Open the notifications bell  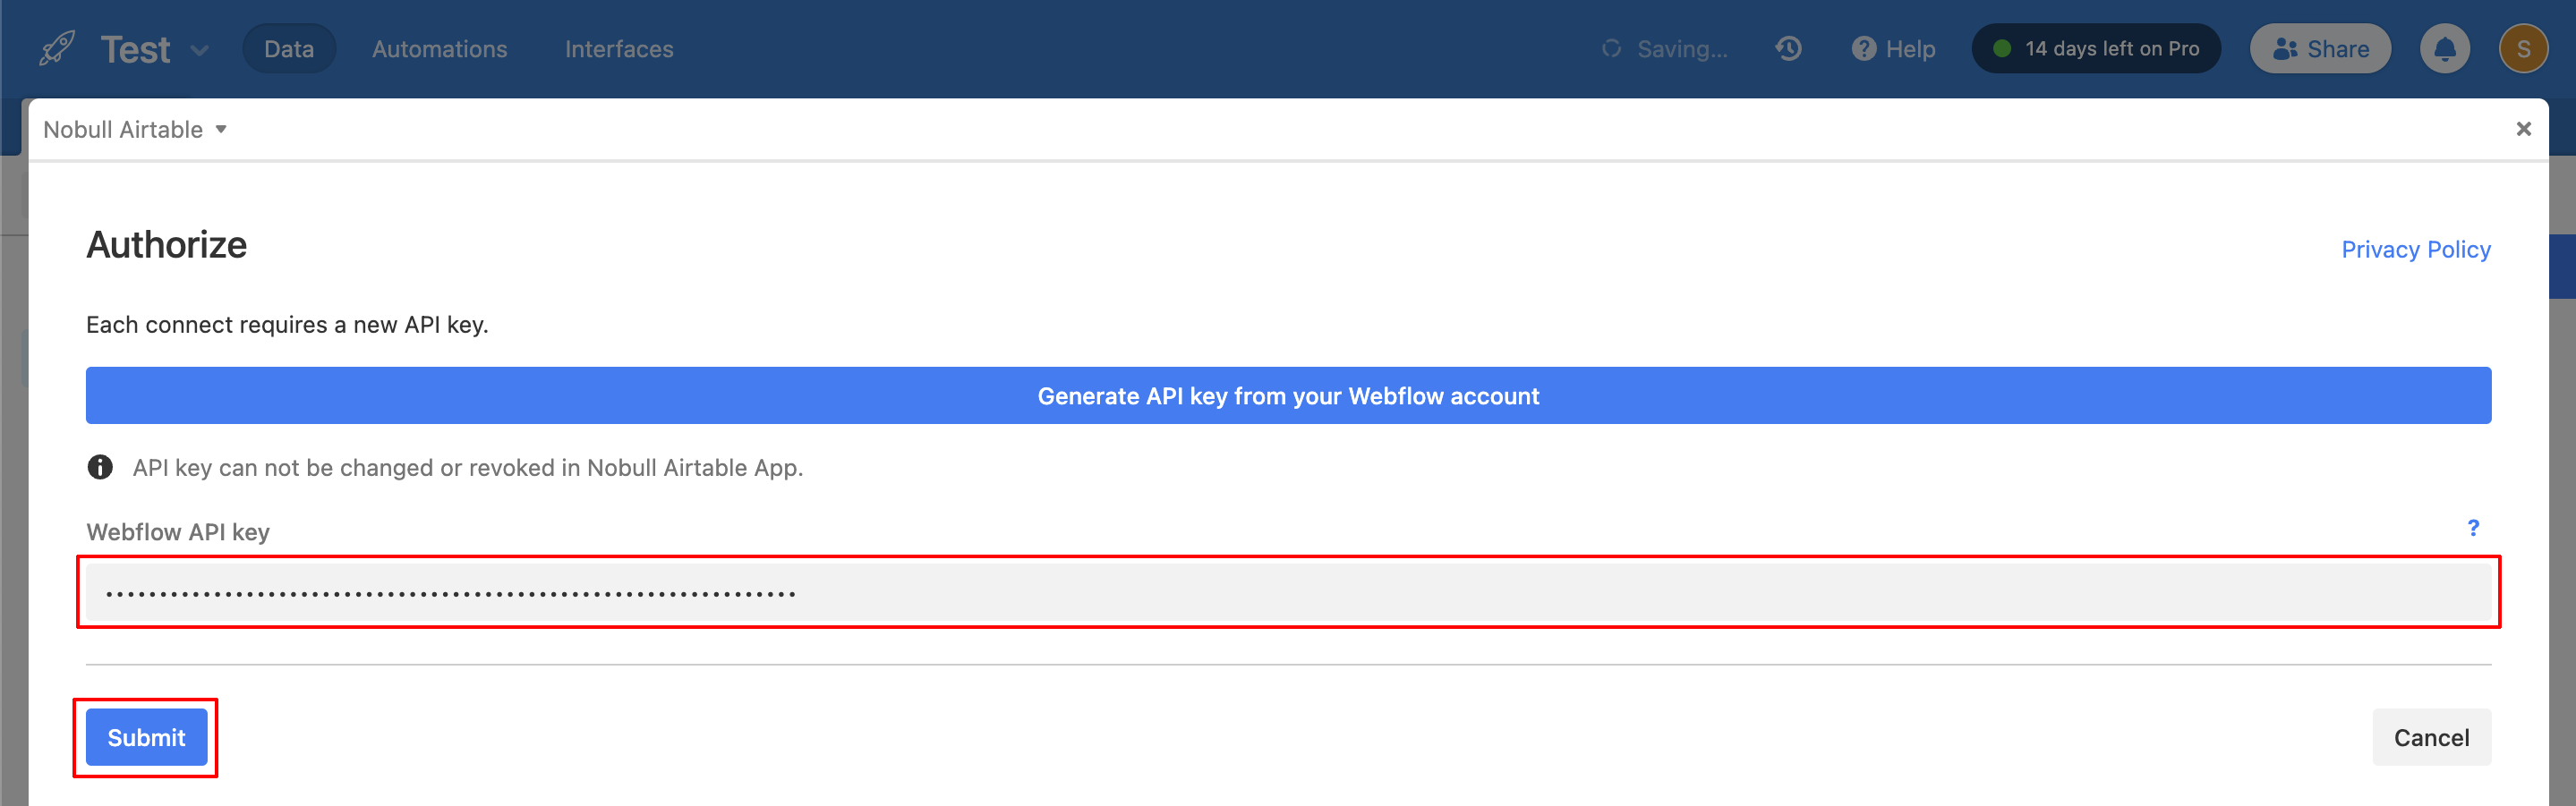[2445, 49]
